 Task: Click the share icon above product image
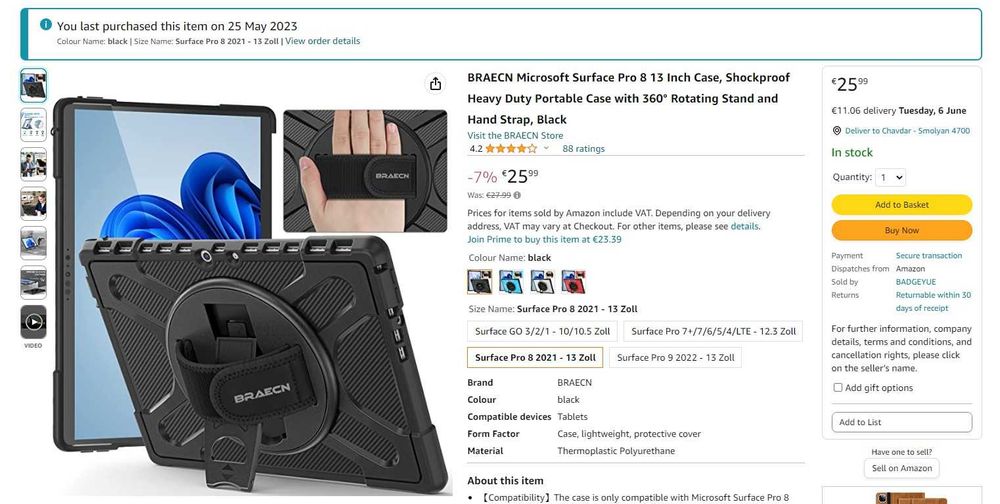(x=436, y=84)
